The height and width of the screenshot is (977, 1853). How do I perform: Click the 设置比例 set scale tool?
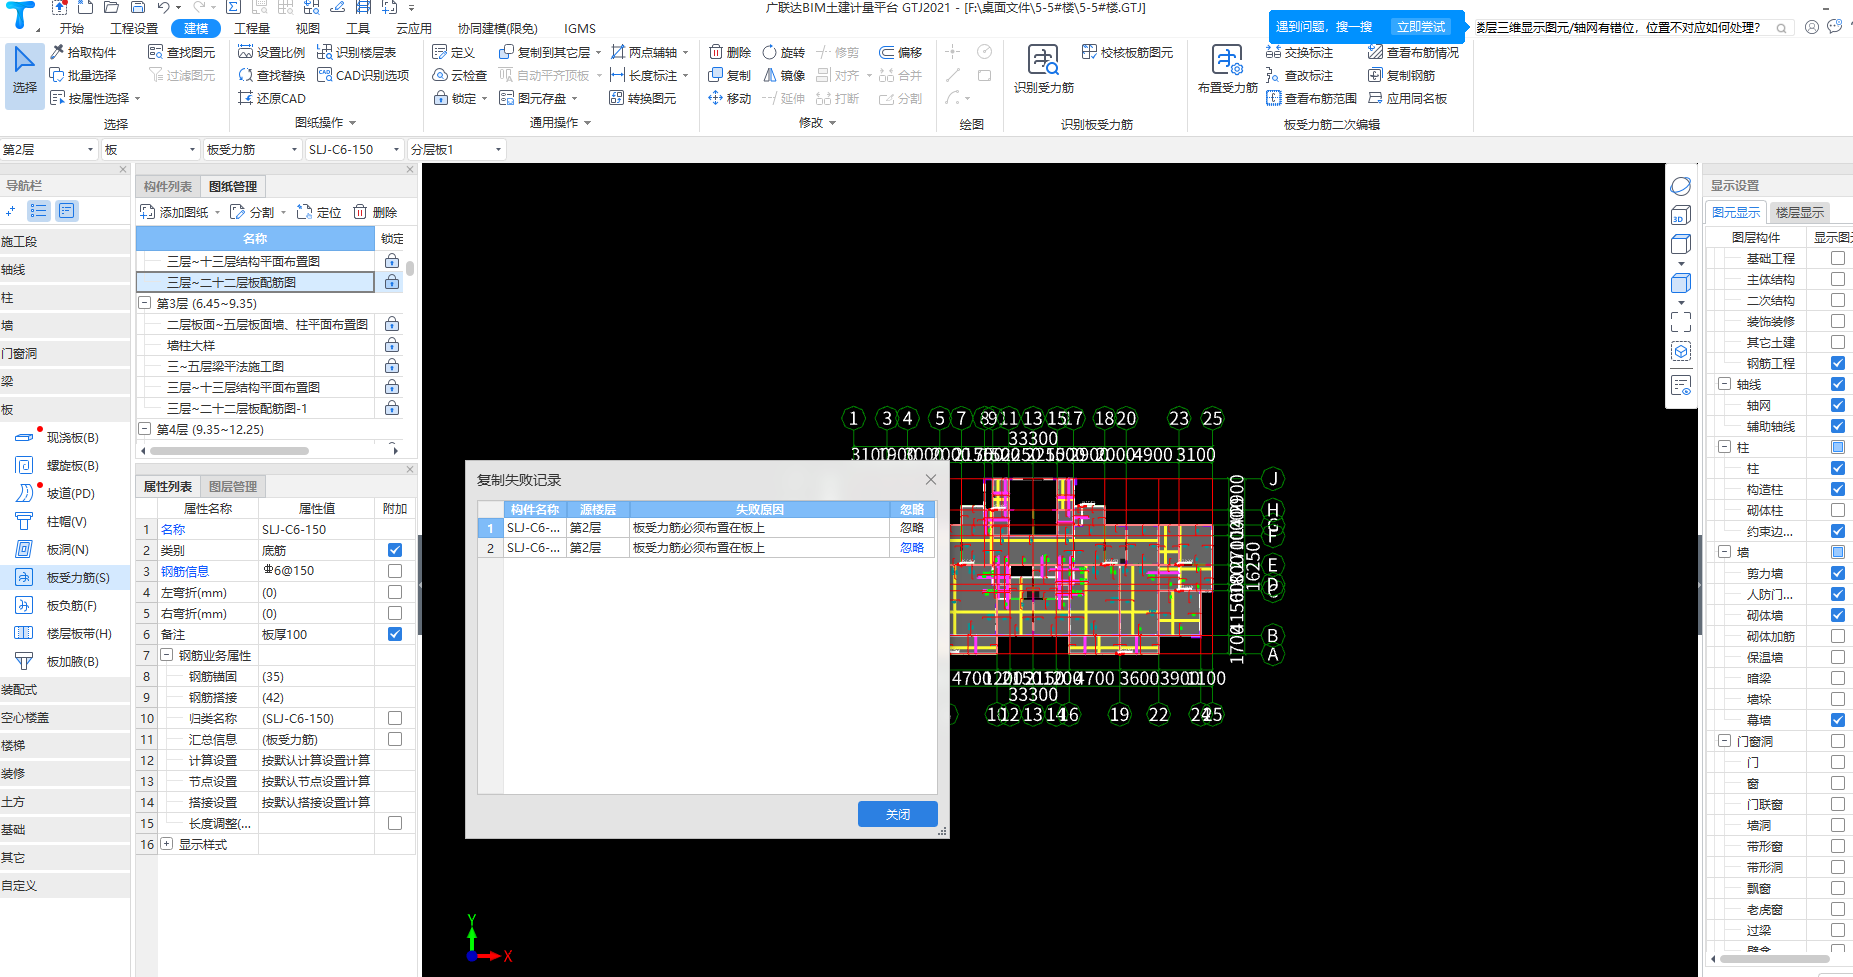point(272,52)
